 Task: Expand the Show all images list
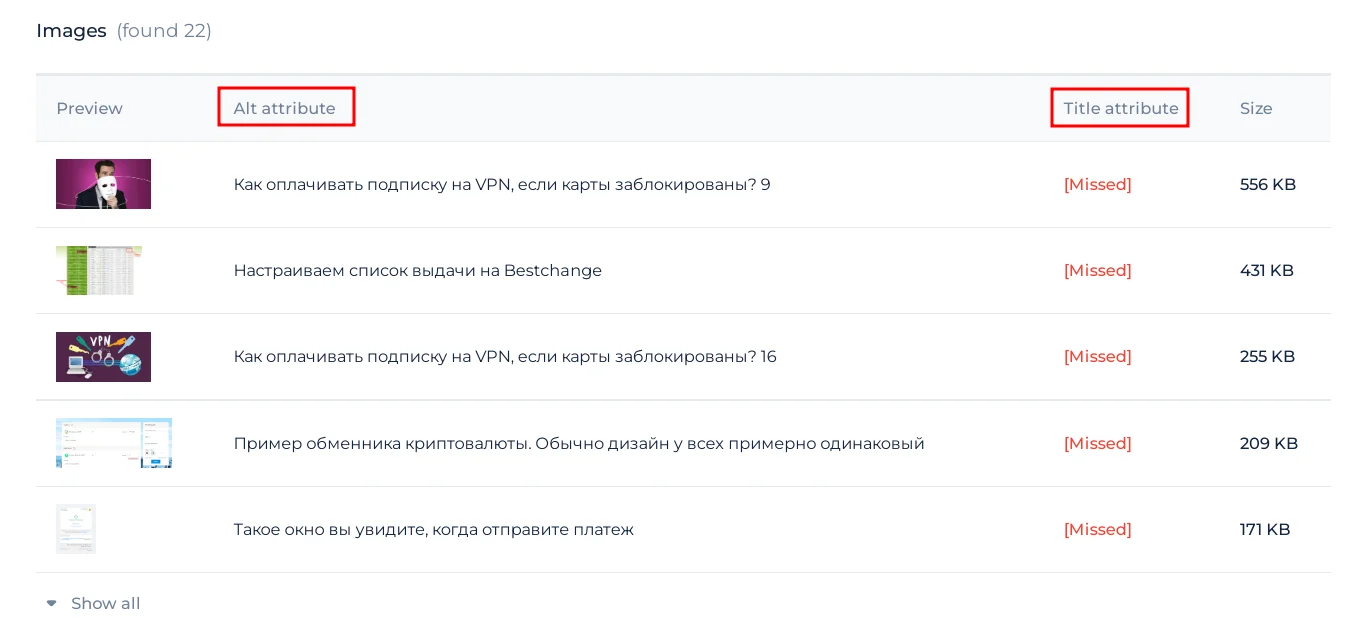coord(105,604)
